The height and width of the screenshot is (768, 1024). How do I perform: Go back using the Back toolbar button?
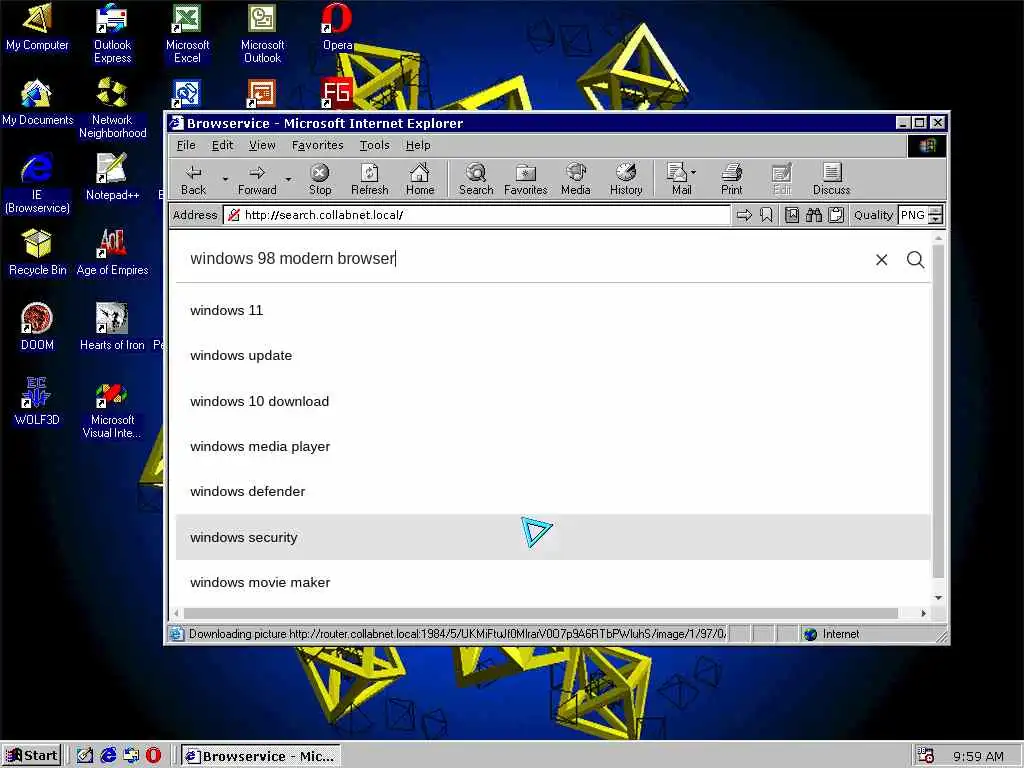click(x=193, y=179)
